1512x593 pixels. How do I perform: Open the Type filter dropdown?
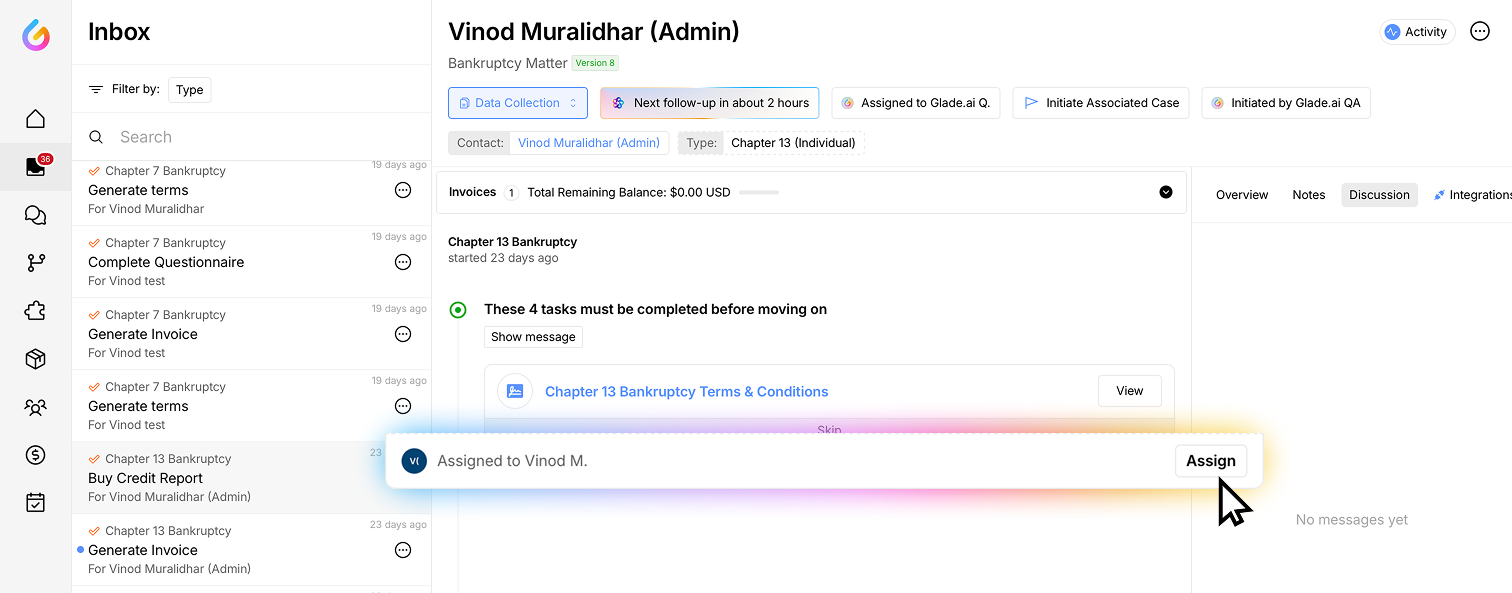[189, 89]
